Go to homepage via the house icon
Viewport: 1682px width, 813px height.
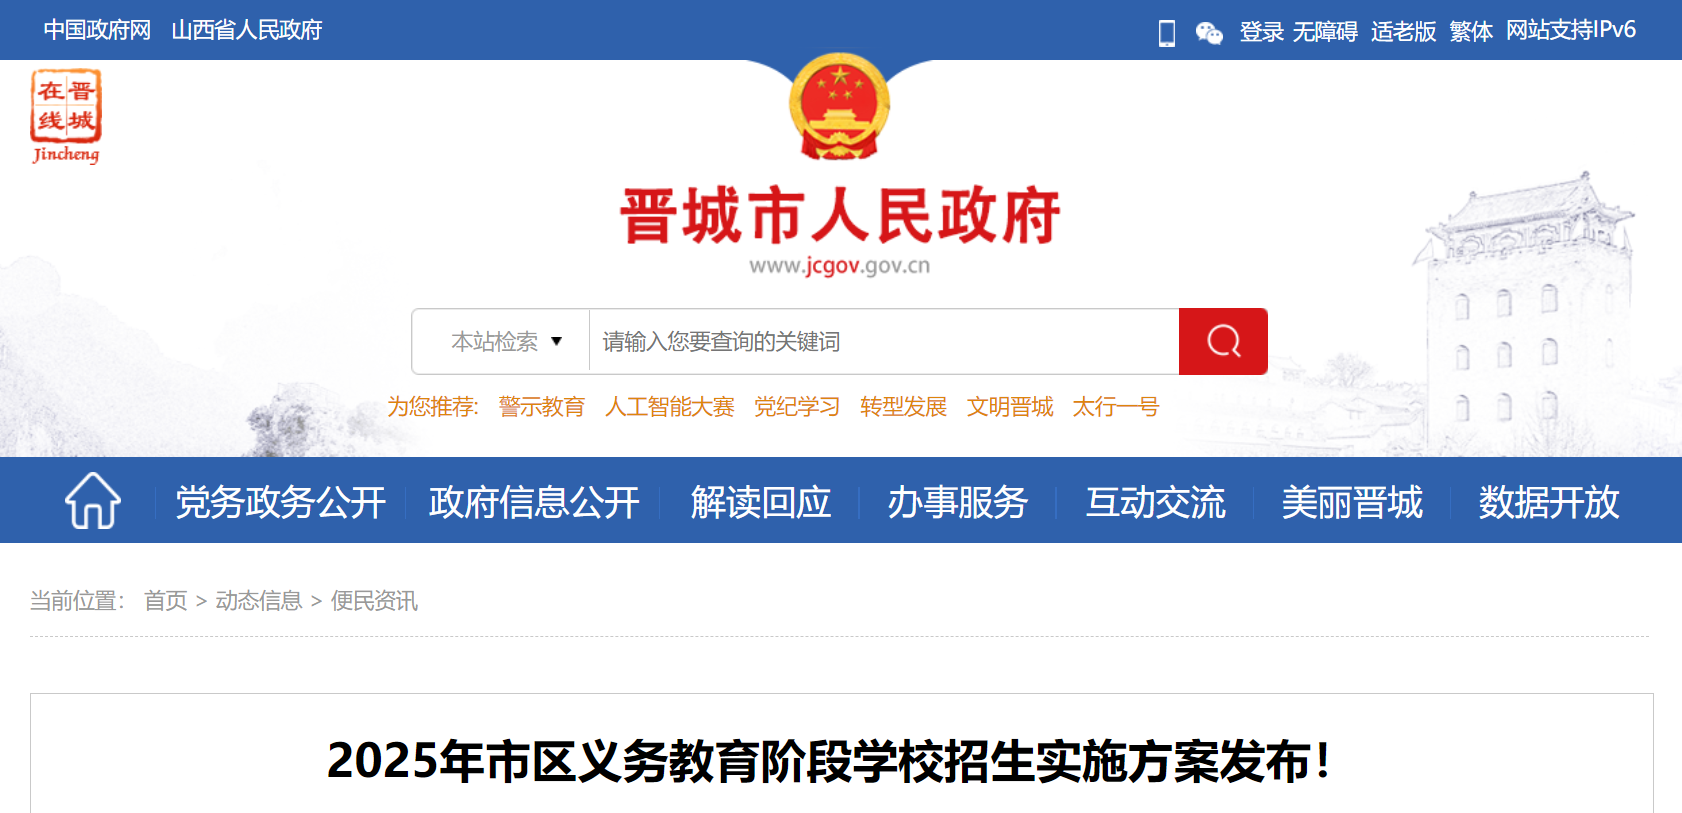(x=93, y=500)
